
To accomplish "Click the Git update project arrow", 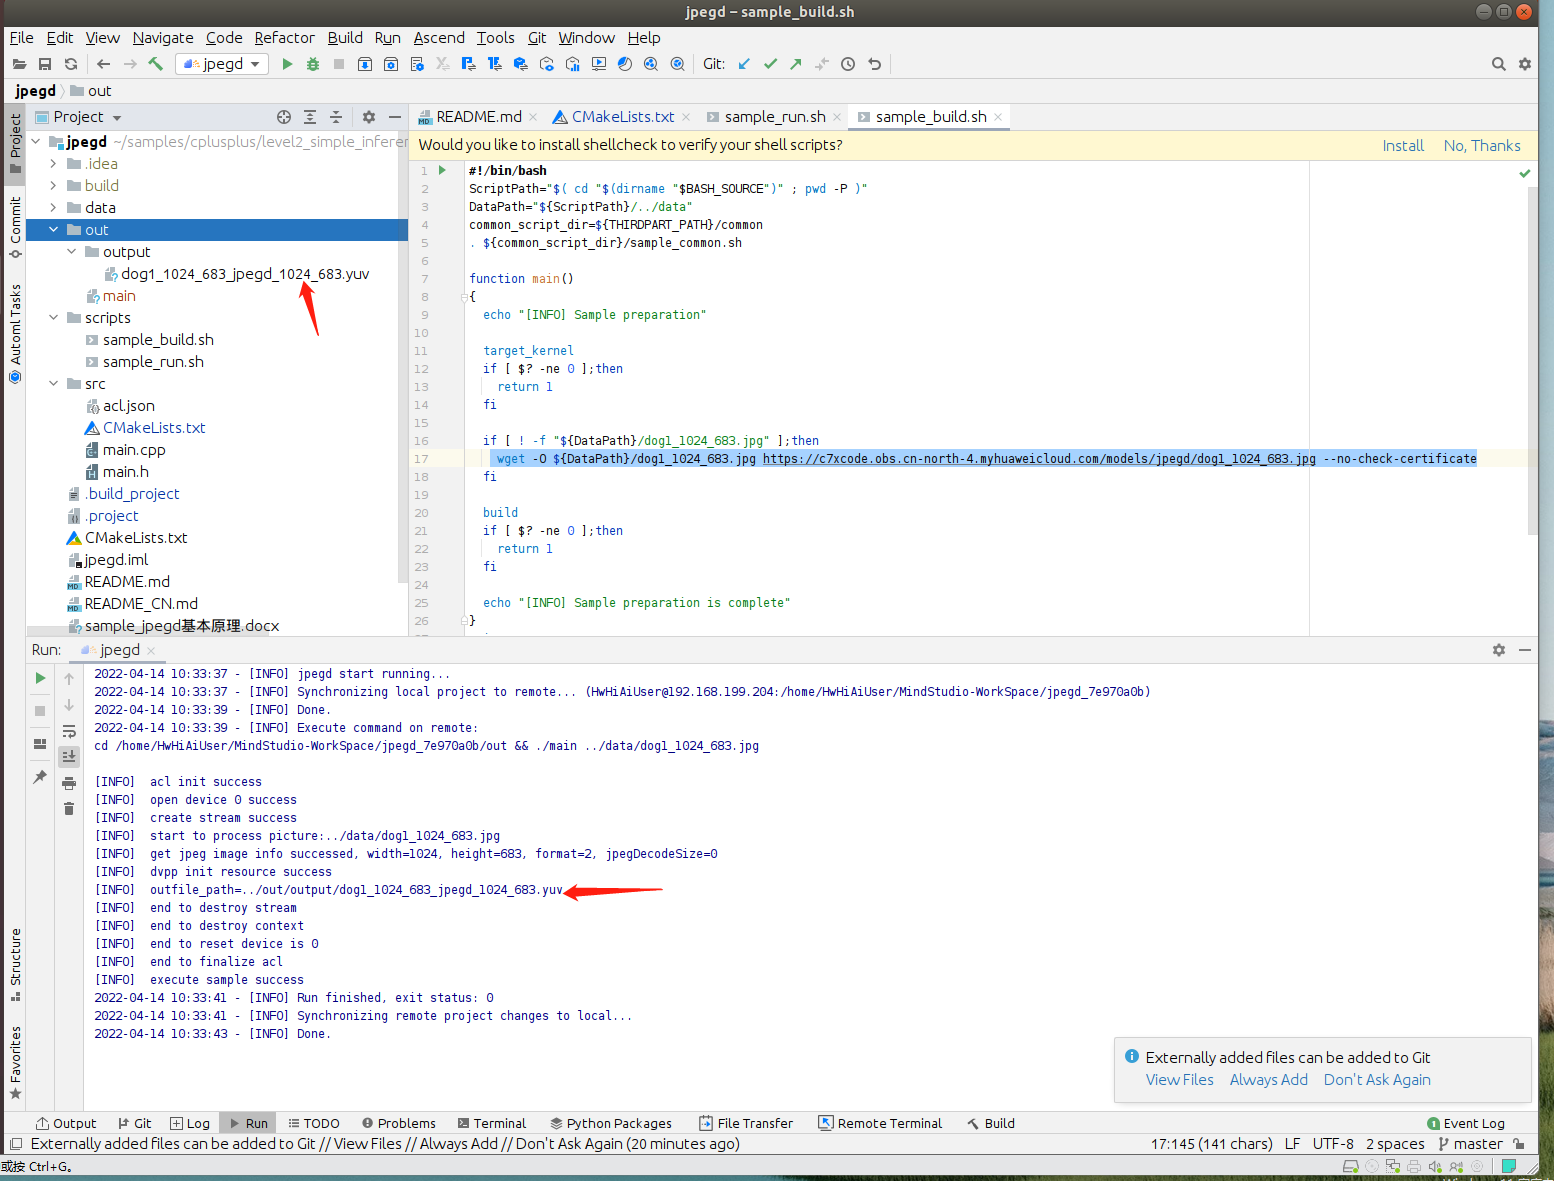I will pyautogui.click(x=744, y=64).
